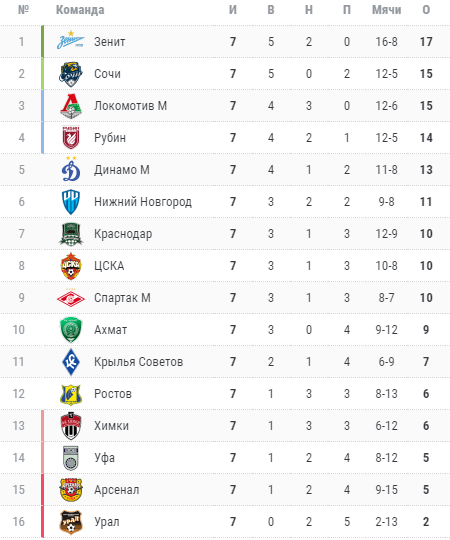This screenshot has height=540, width=450.
Task: Click the И games played header
Action: point(233,10)
